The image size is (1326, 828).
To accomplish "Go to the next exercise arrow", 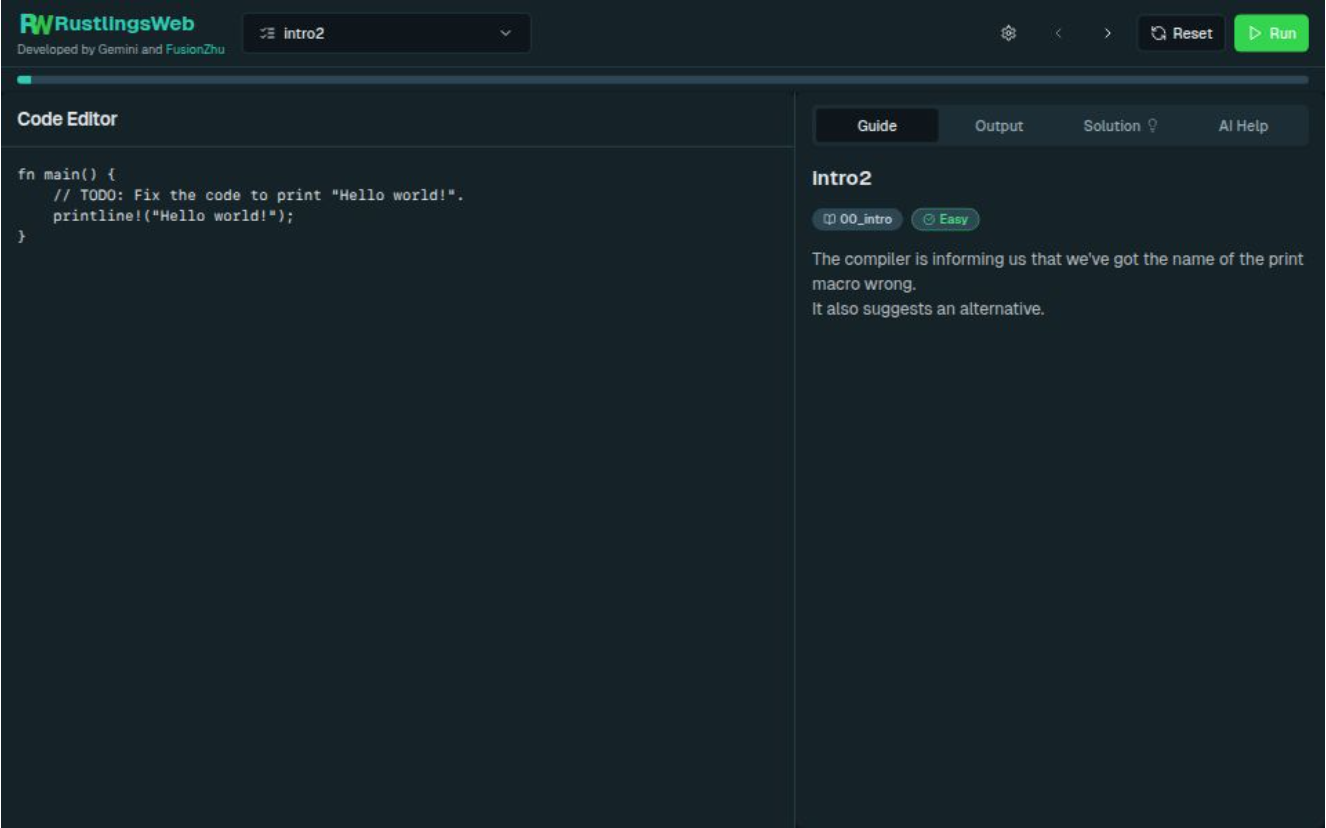I will (x=1107, y=33).
